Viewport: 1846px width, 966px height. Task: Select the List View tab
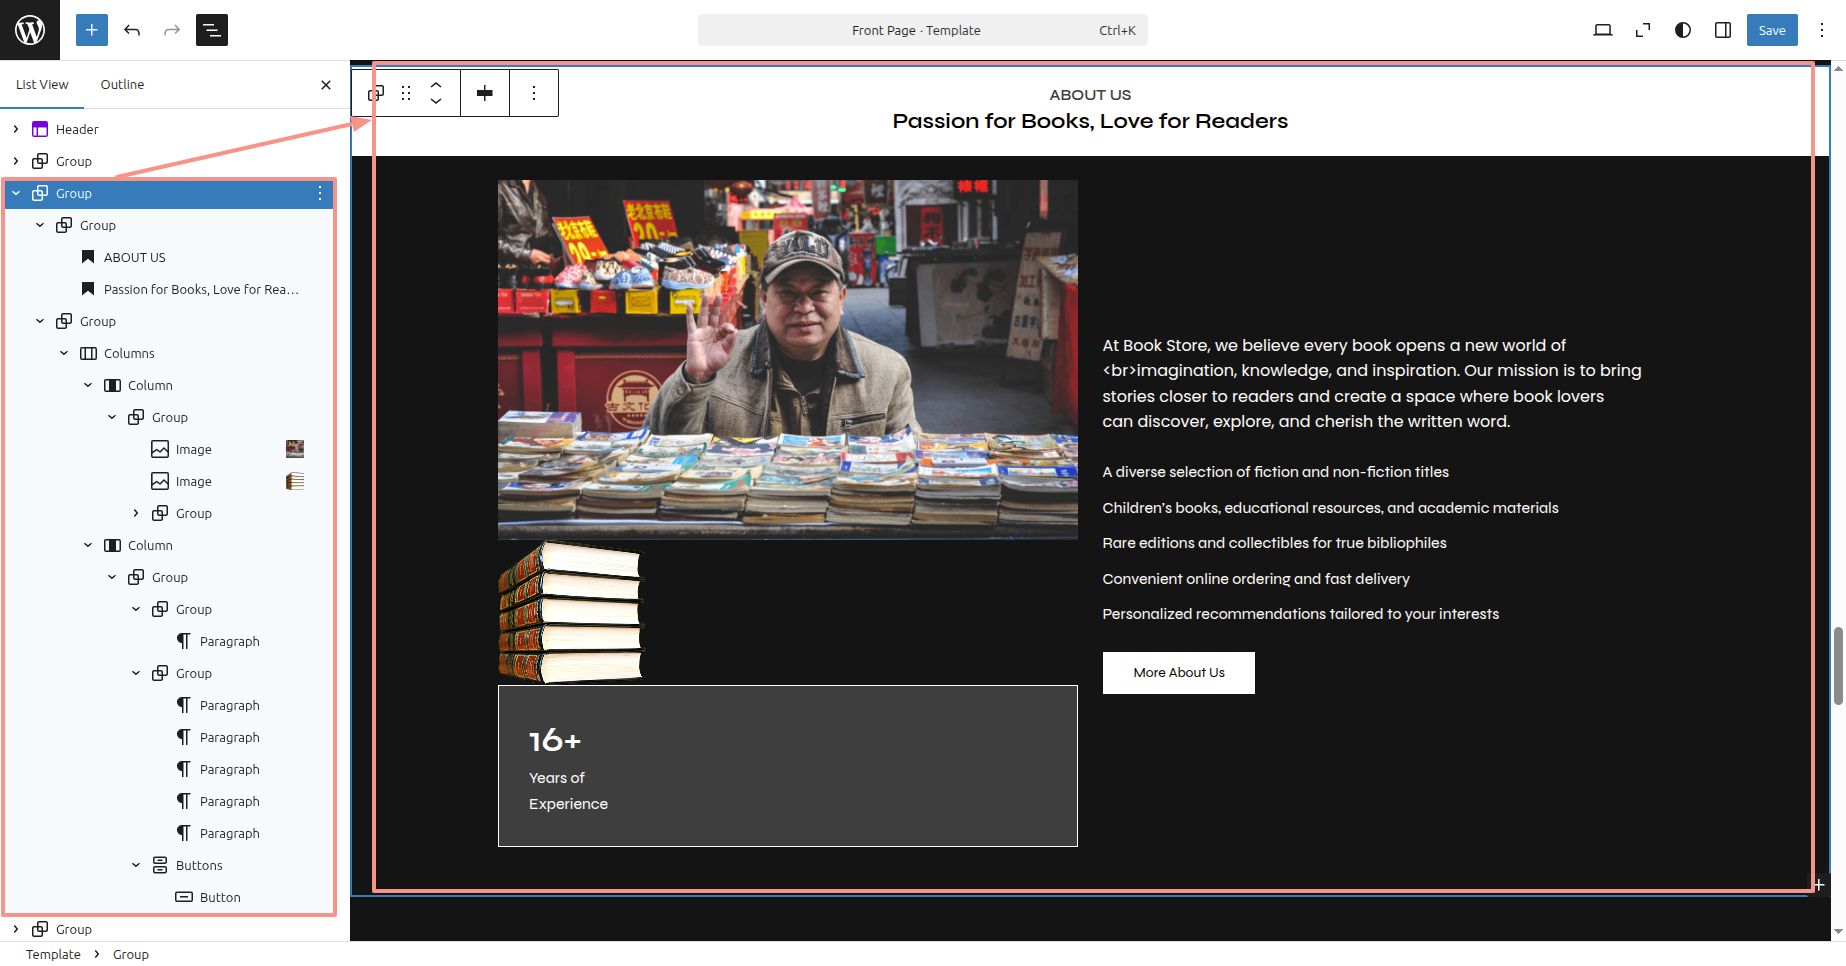42,85
